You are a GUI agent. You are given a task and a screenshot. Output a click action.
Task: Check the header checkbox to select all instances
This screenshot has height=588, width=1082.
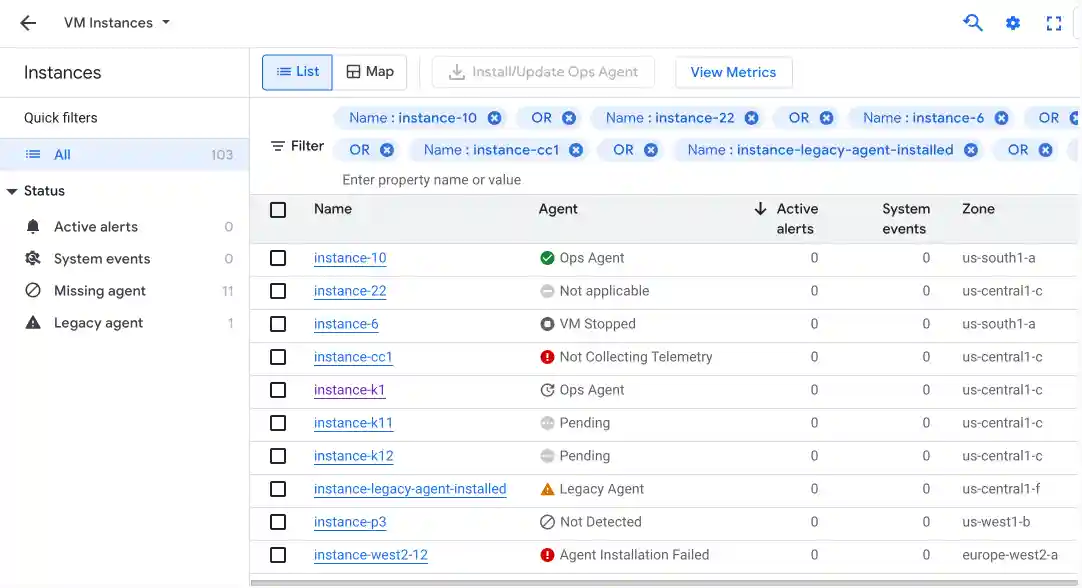click(278, 209)
